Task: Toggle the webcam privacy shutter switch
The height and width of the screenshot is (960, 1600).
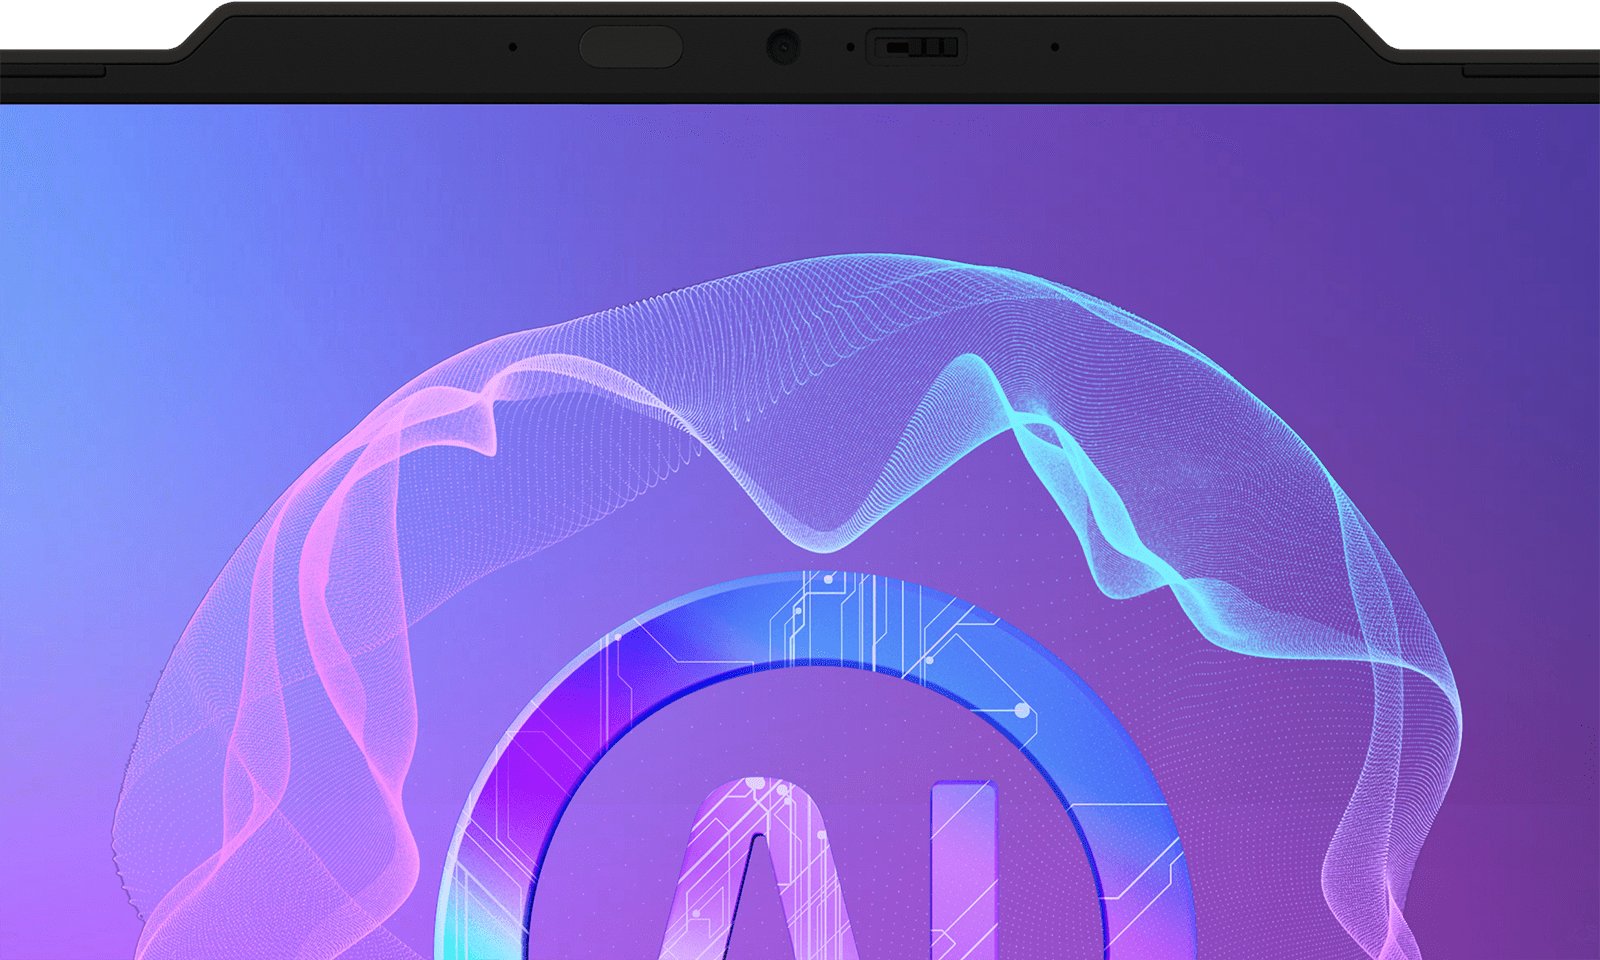Action: click(916, 47)
